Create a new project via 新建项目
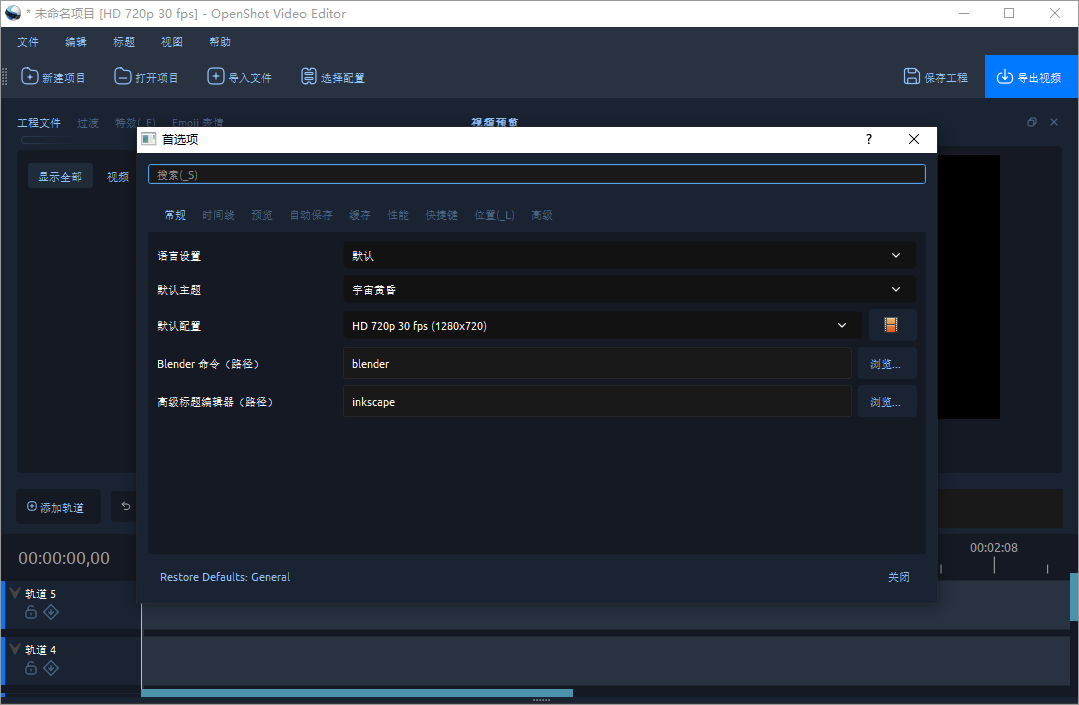1079x705 pixels. pos(53,76)
